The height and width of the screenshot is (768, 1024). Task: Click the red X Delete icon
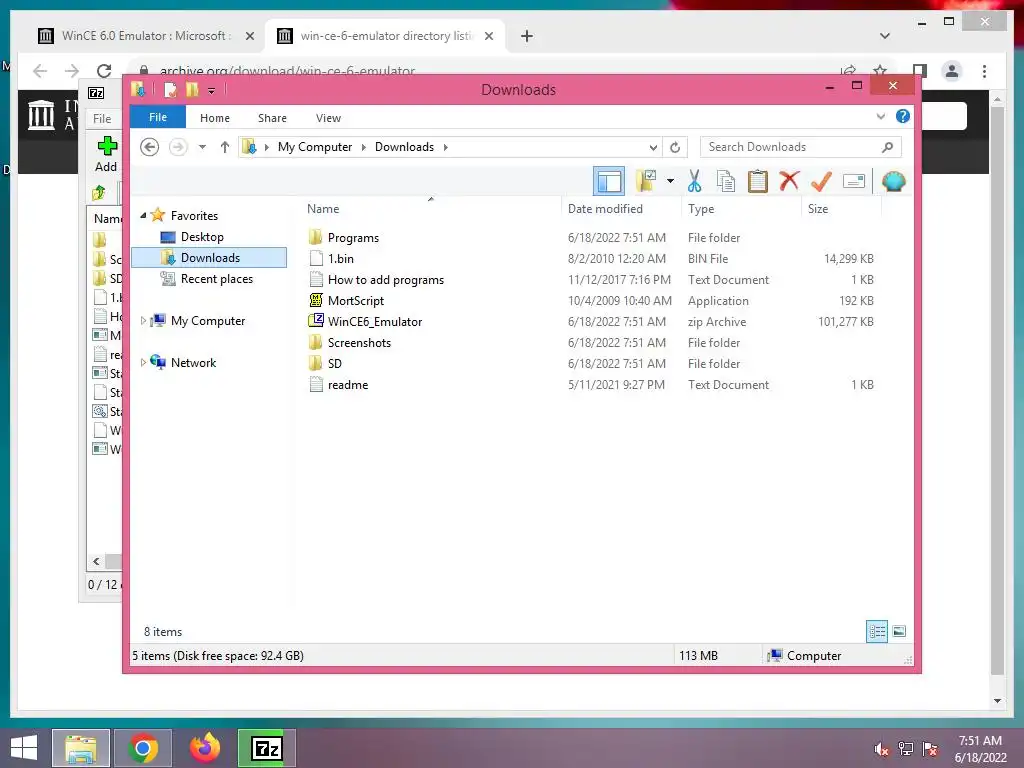(789, 180)
